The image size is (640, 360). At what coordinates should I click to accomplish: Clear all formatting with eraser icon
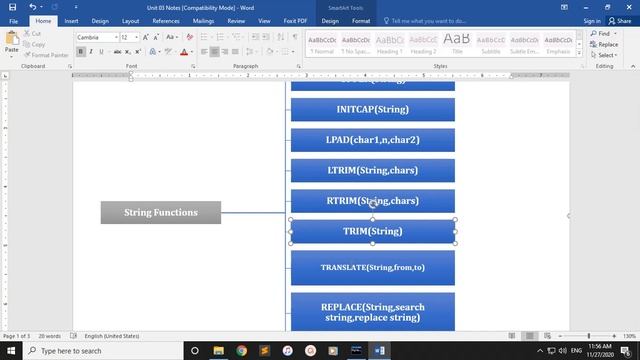[189, 37]
